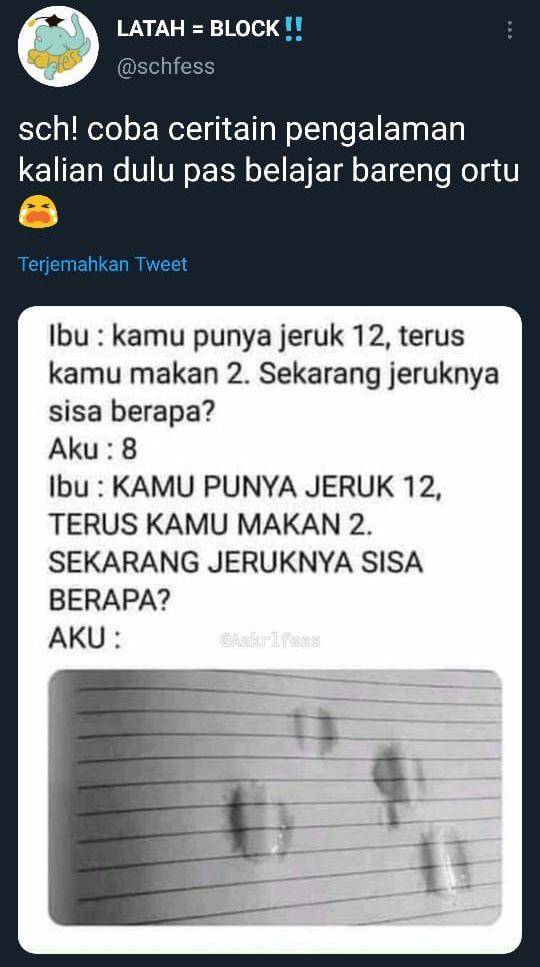
Task: Tap the first line Ibu : kamu punya jeruk
Action: point(256,339)
